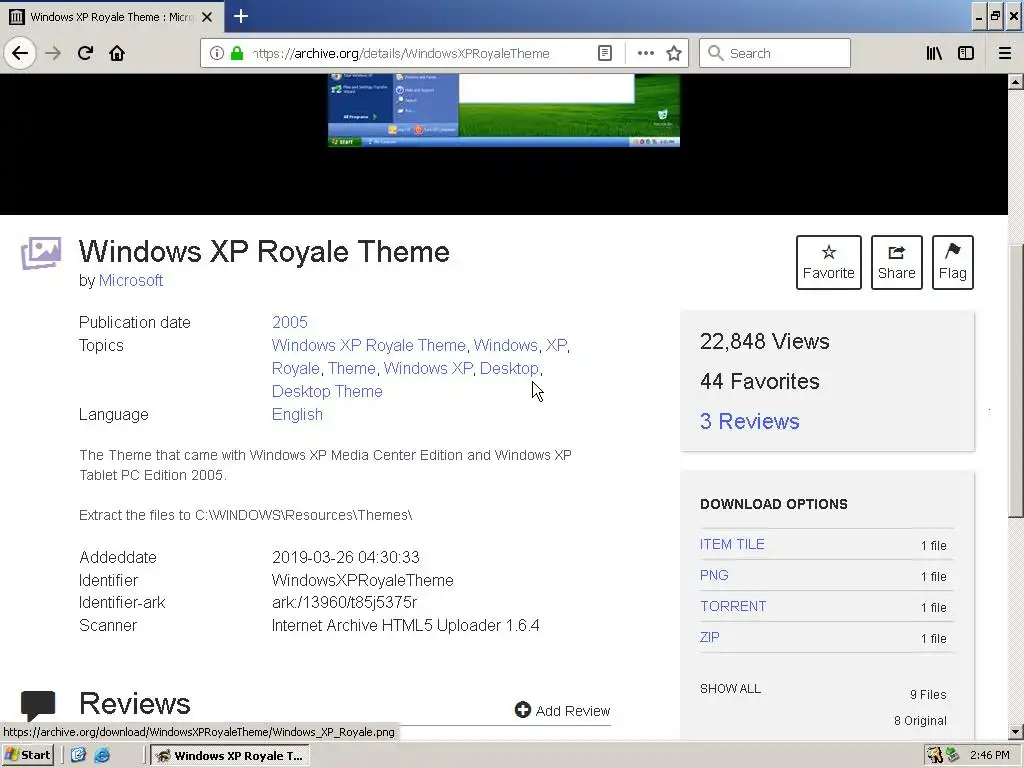This screenshot has height=768, width=1024.
Task: Click the ark:/13960/t85j5375r value
Action: click(344, 602)
